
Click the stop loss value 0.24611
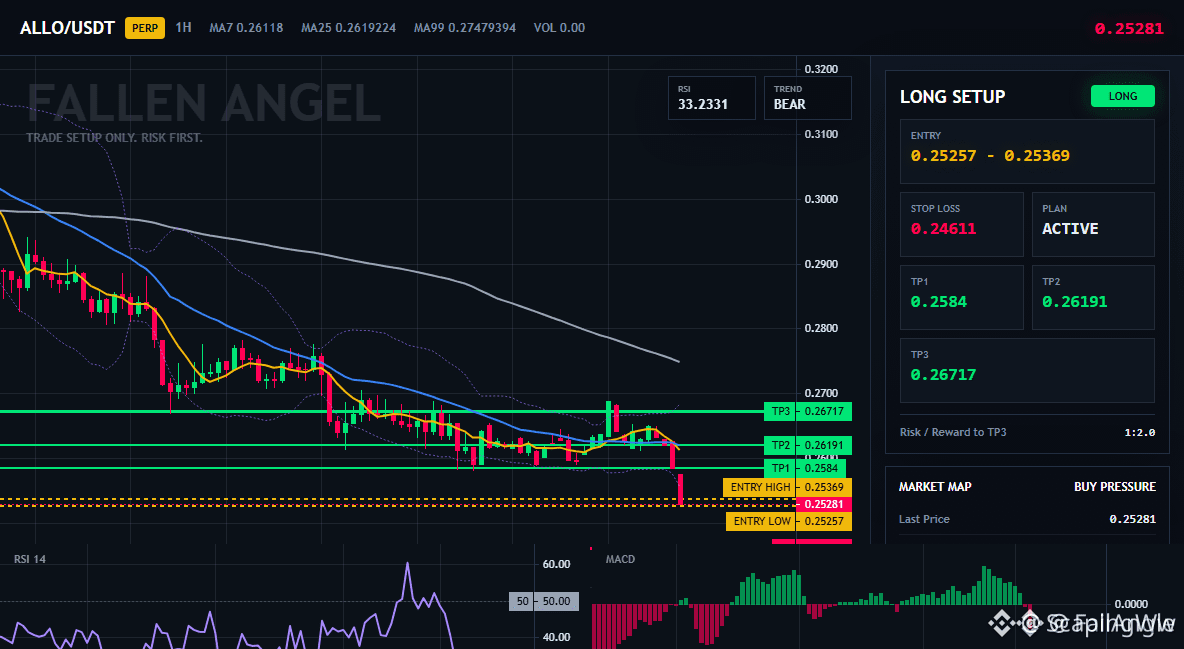pyautogui.click(x=943, y=229)
